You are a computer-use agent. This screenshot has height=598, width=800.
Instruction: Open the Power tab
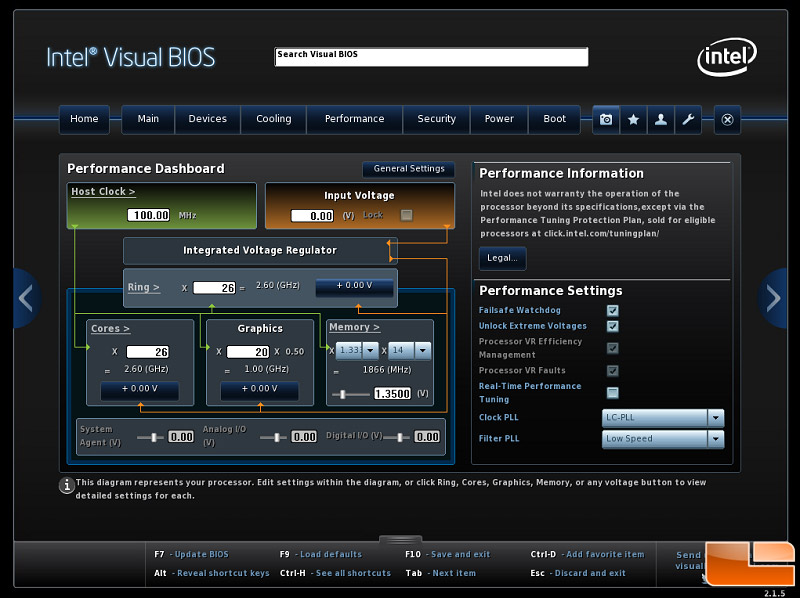499,119
